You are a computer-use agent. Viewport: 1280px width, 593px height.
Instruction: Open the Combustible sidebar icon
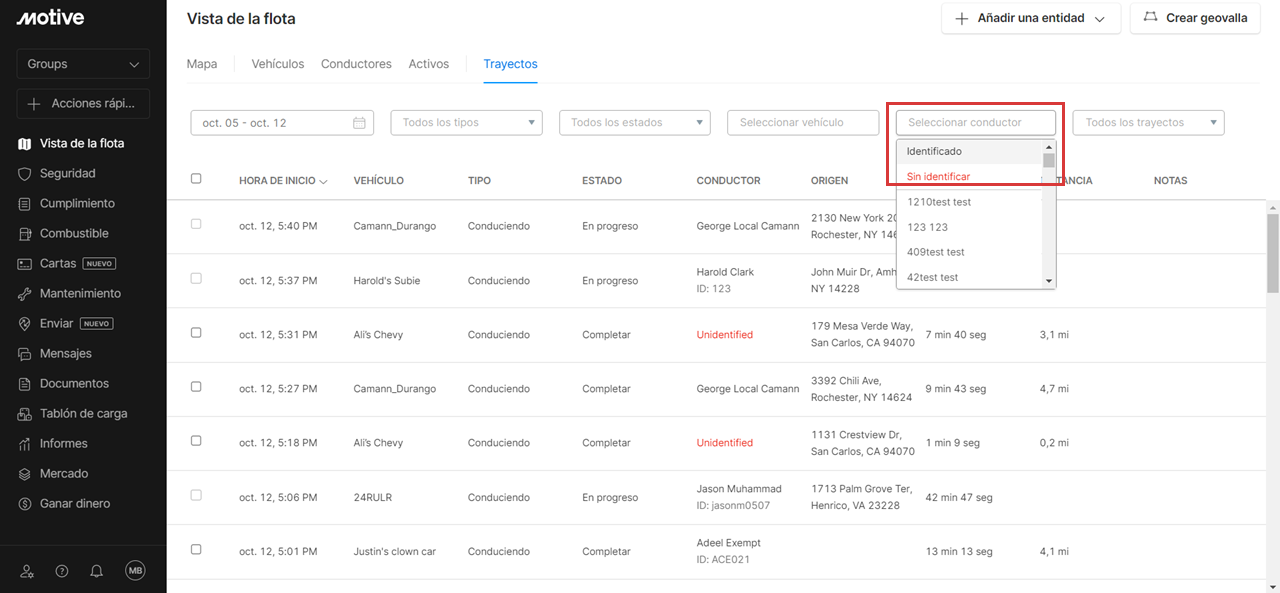[x=25, y=234]
